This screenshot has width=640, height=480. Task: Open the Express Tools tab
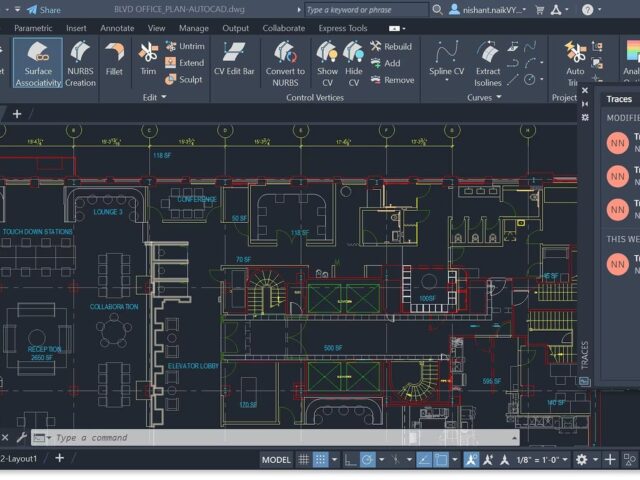coord(343,28)
